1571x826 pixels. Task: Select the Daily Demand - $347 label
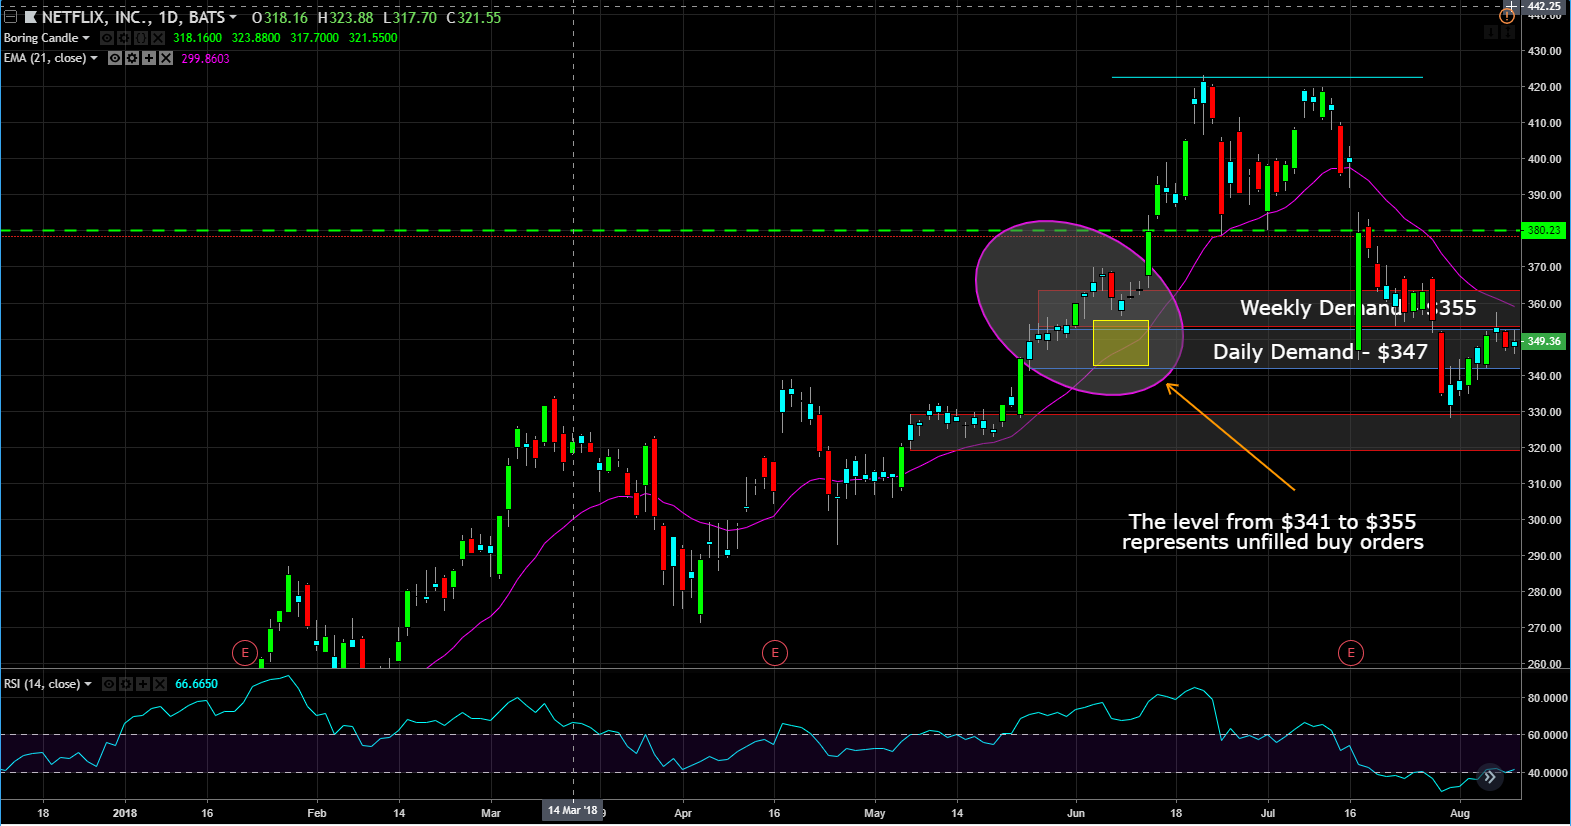(1320, 352)
